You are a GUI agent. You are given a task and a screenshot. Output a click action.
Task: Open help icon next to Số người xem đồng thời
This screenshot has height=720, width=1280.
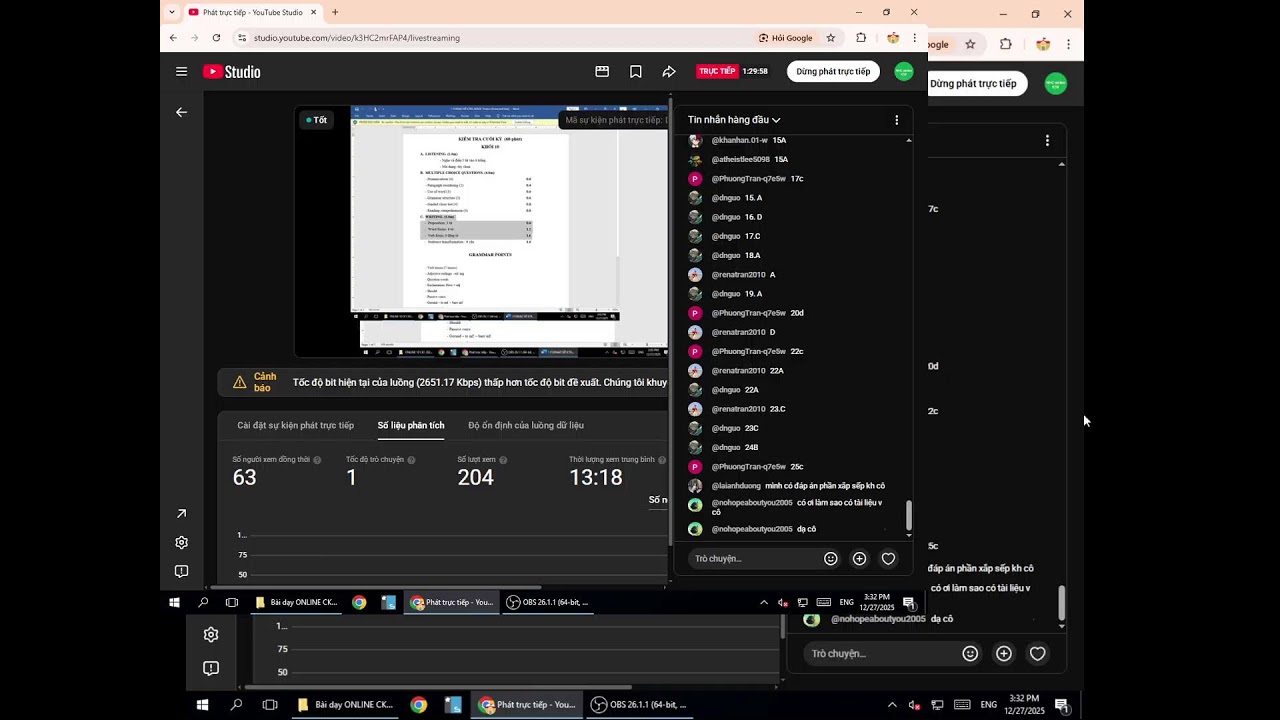click(317, 460)
